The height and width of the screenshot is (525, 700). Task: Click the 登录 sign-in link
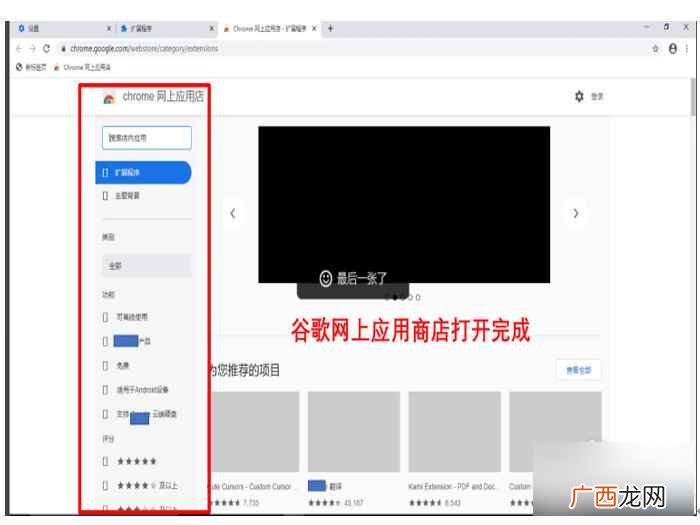click(x=597, y=96)
